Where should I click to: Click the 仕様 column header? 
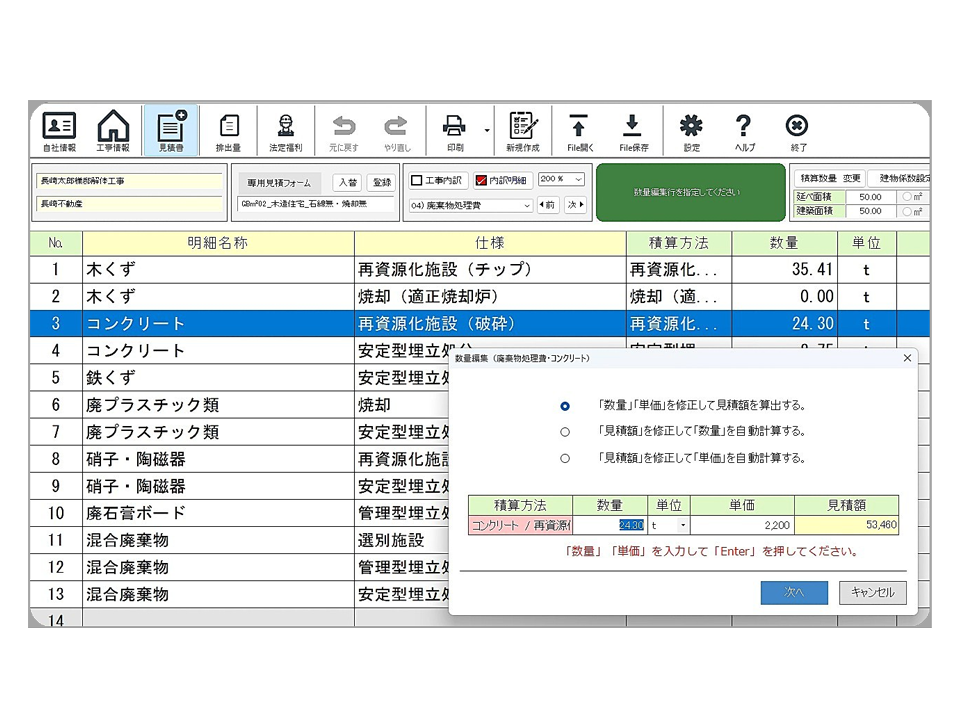490,243
